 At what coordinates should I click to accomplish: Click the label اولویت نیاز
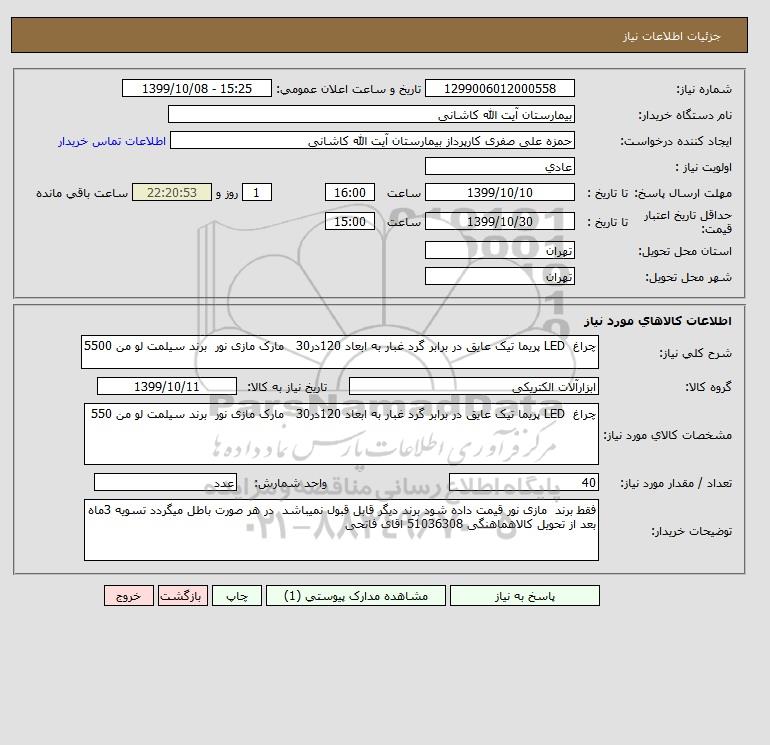pyautogui.click(x=704, y=167)
